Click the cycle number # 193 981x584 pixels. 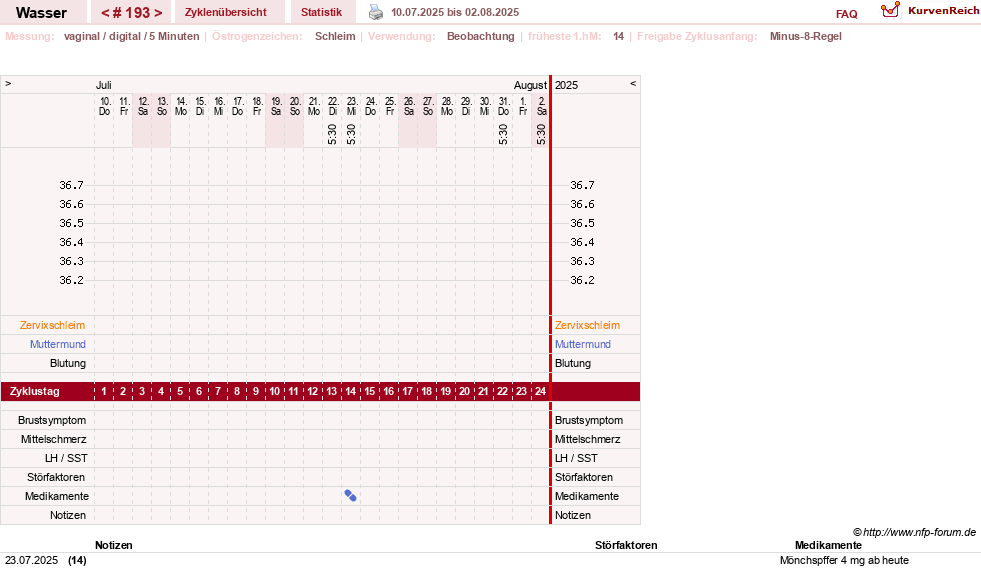point(131,13)
